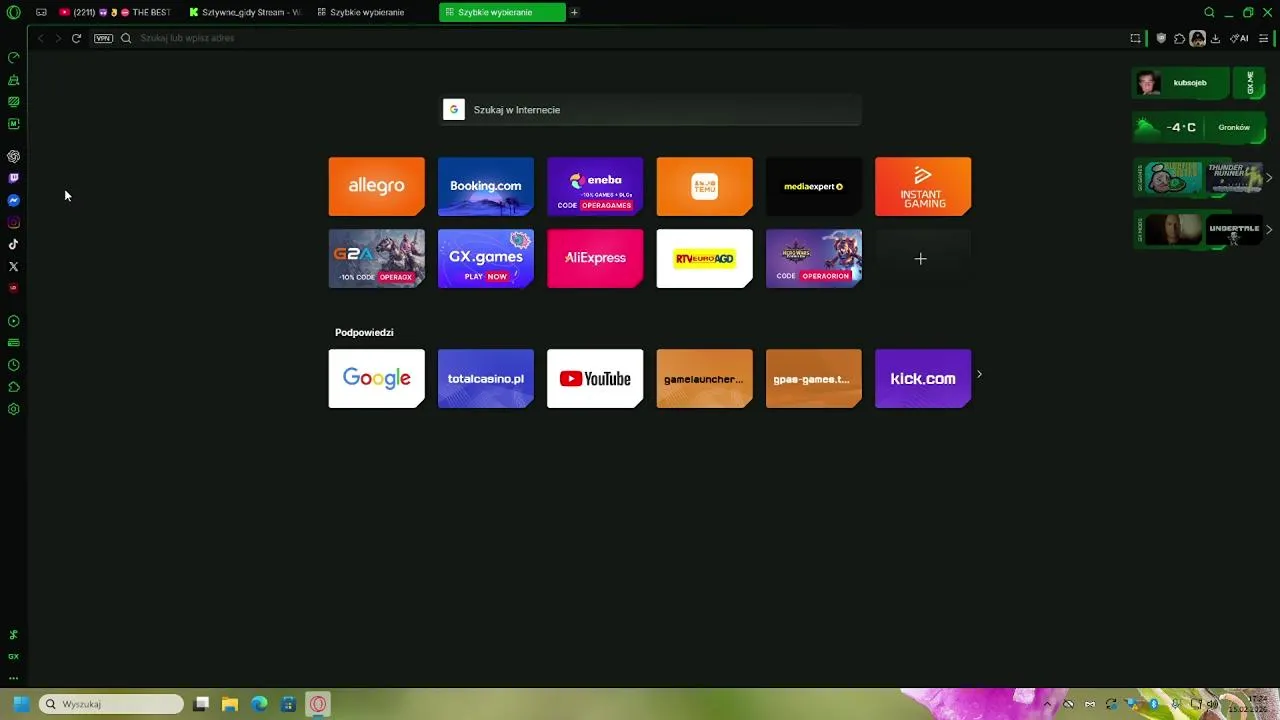This screenshot has width=1280, height=720.
Task: Open the AliExpress speed dial tile
Action: click(595, 258)
